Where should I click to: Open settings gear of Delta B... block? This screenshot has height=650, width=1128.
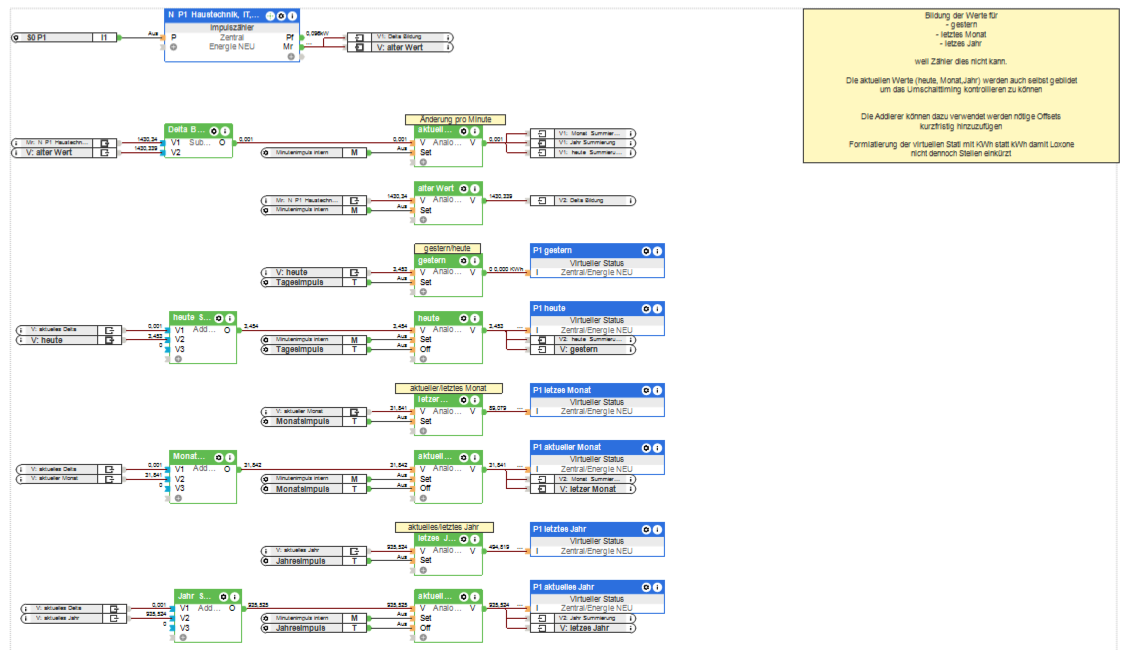(214, 131)
